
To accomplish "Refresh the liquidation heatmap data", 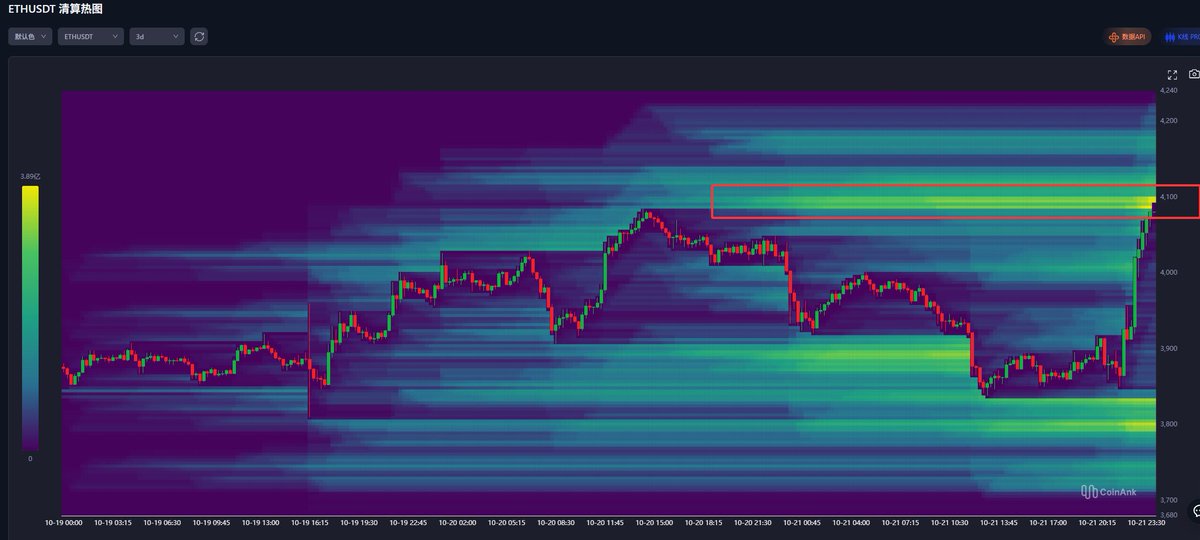I will tap(199, 36).
